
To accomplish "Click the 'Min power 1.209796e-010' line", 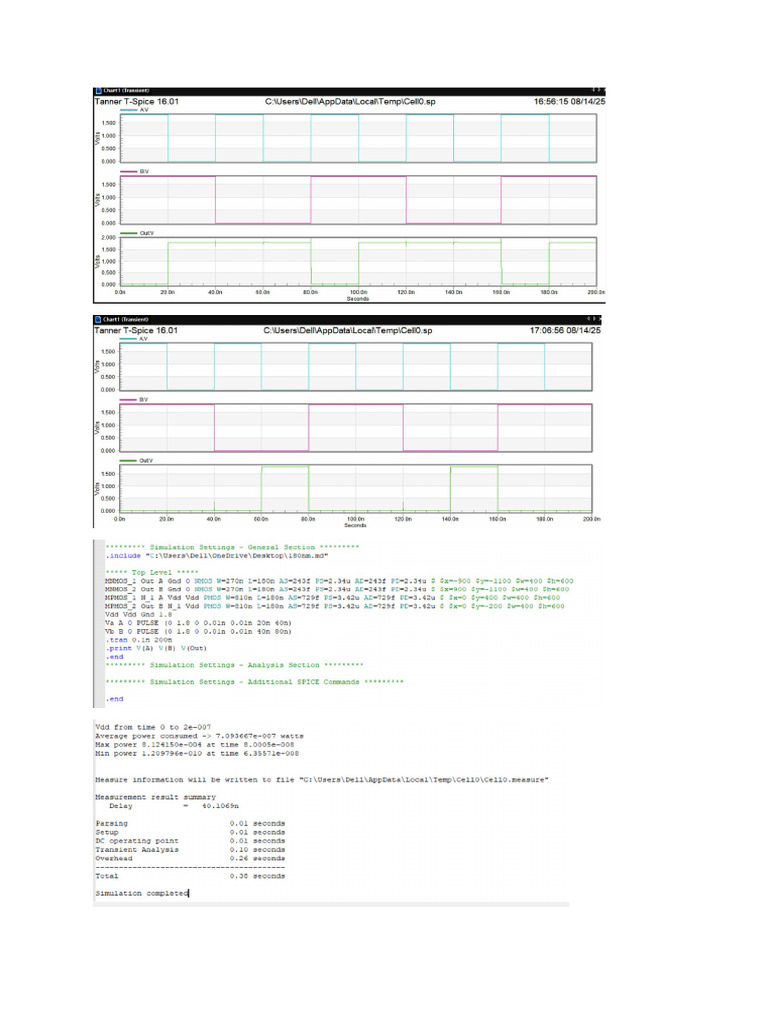I will click(197, 754).
